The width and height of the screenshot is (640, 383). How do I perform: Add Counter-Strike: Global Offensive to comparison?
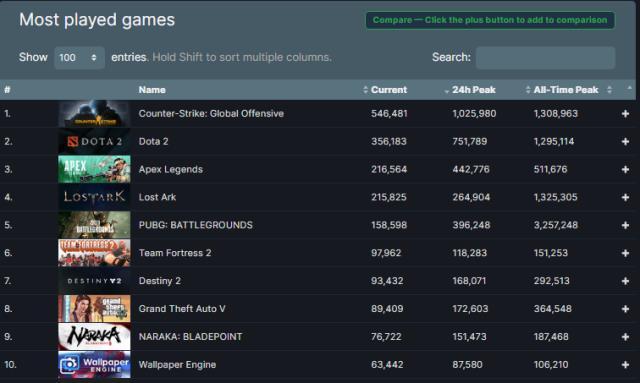[x=625, y=114]
